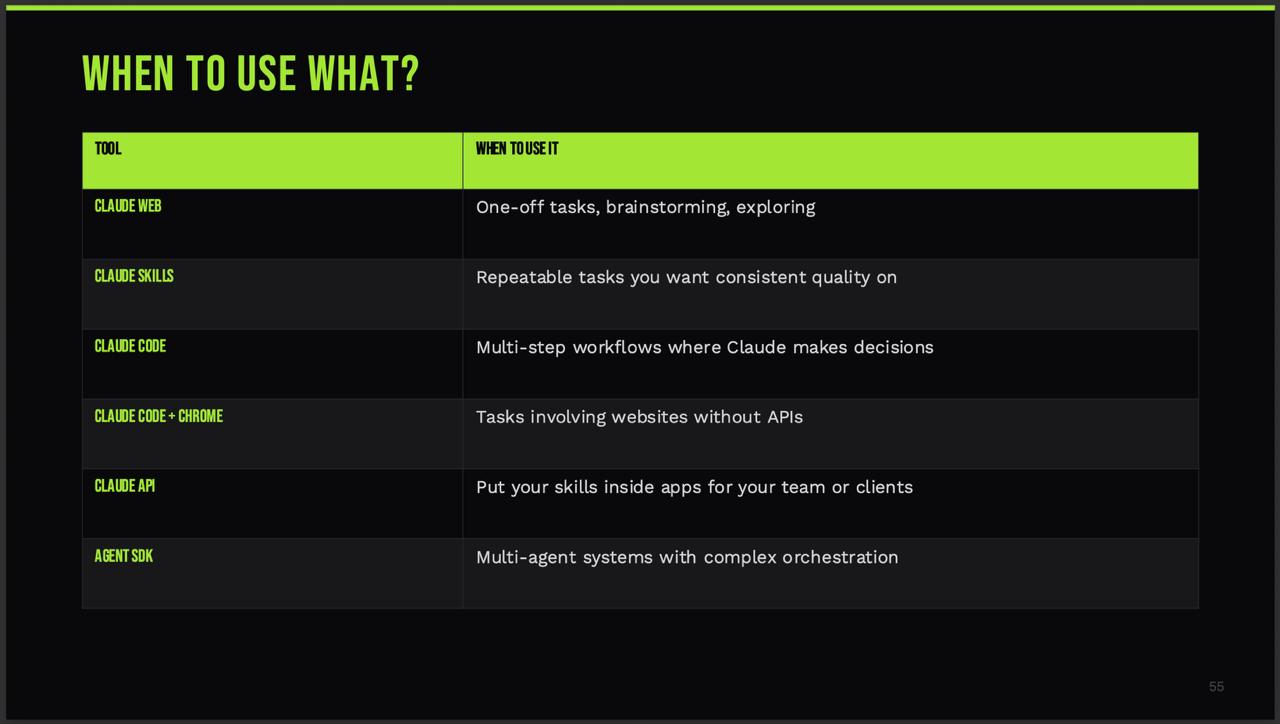Select the 'Claude Skills' row label
Viewport: 1280px width, 724px height.
(134, 276)
